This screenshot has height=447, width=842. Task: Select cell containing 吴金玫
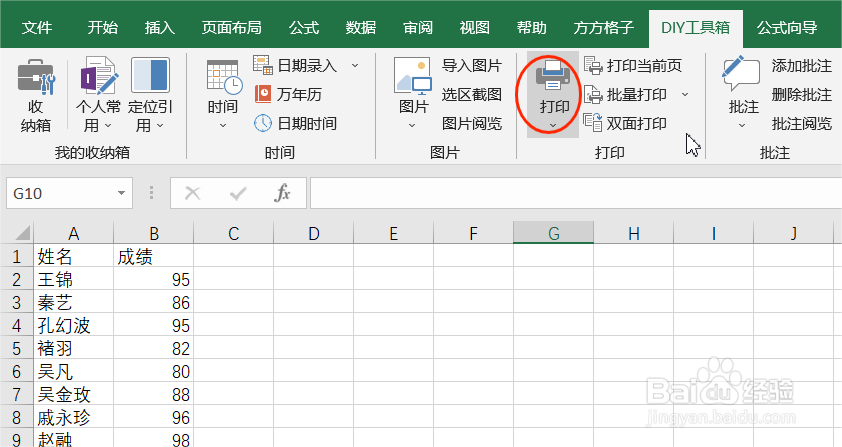pyautogui.click(x=74, y=394)
